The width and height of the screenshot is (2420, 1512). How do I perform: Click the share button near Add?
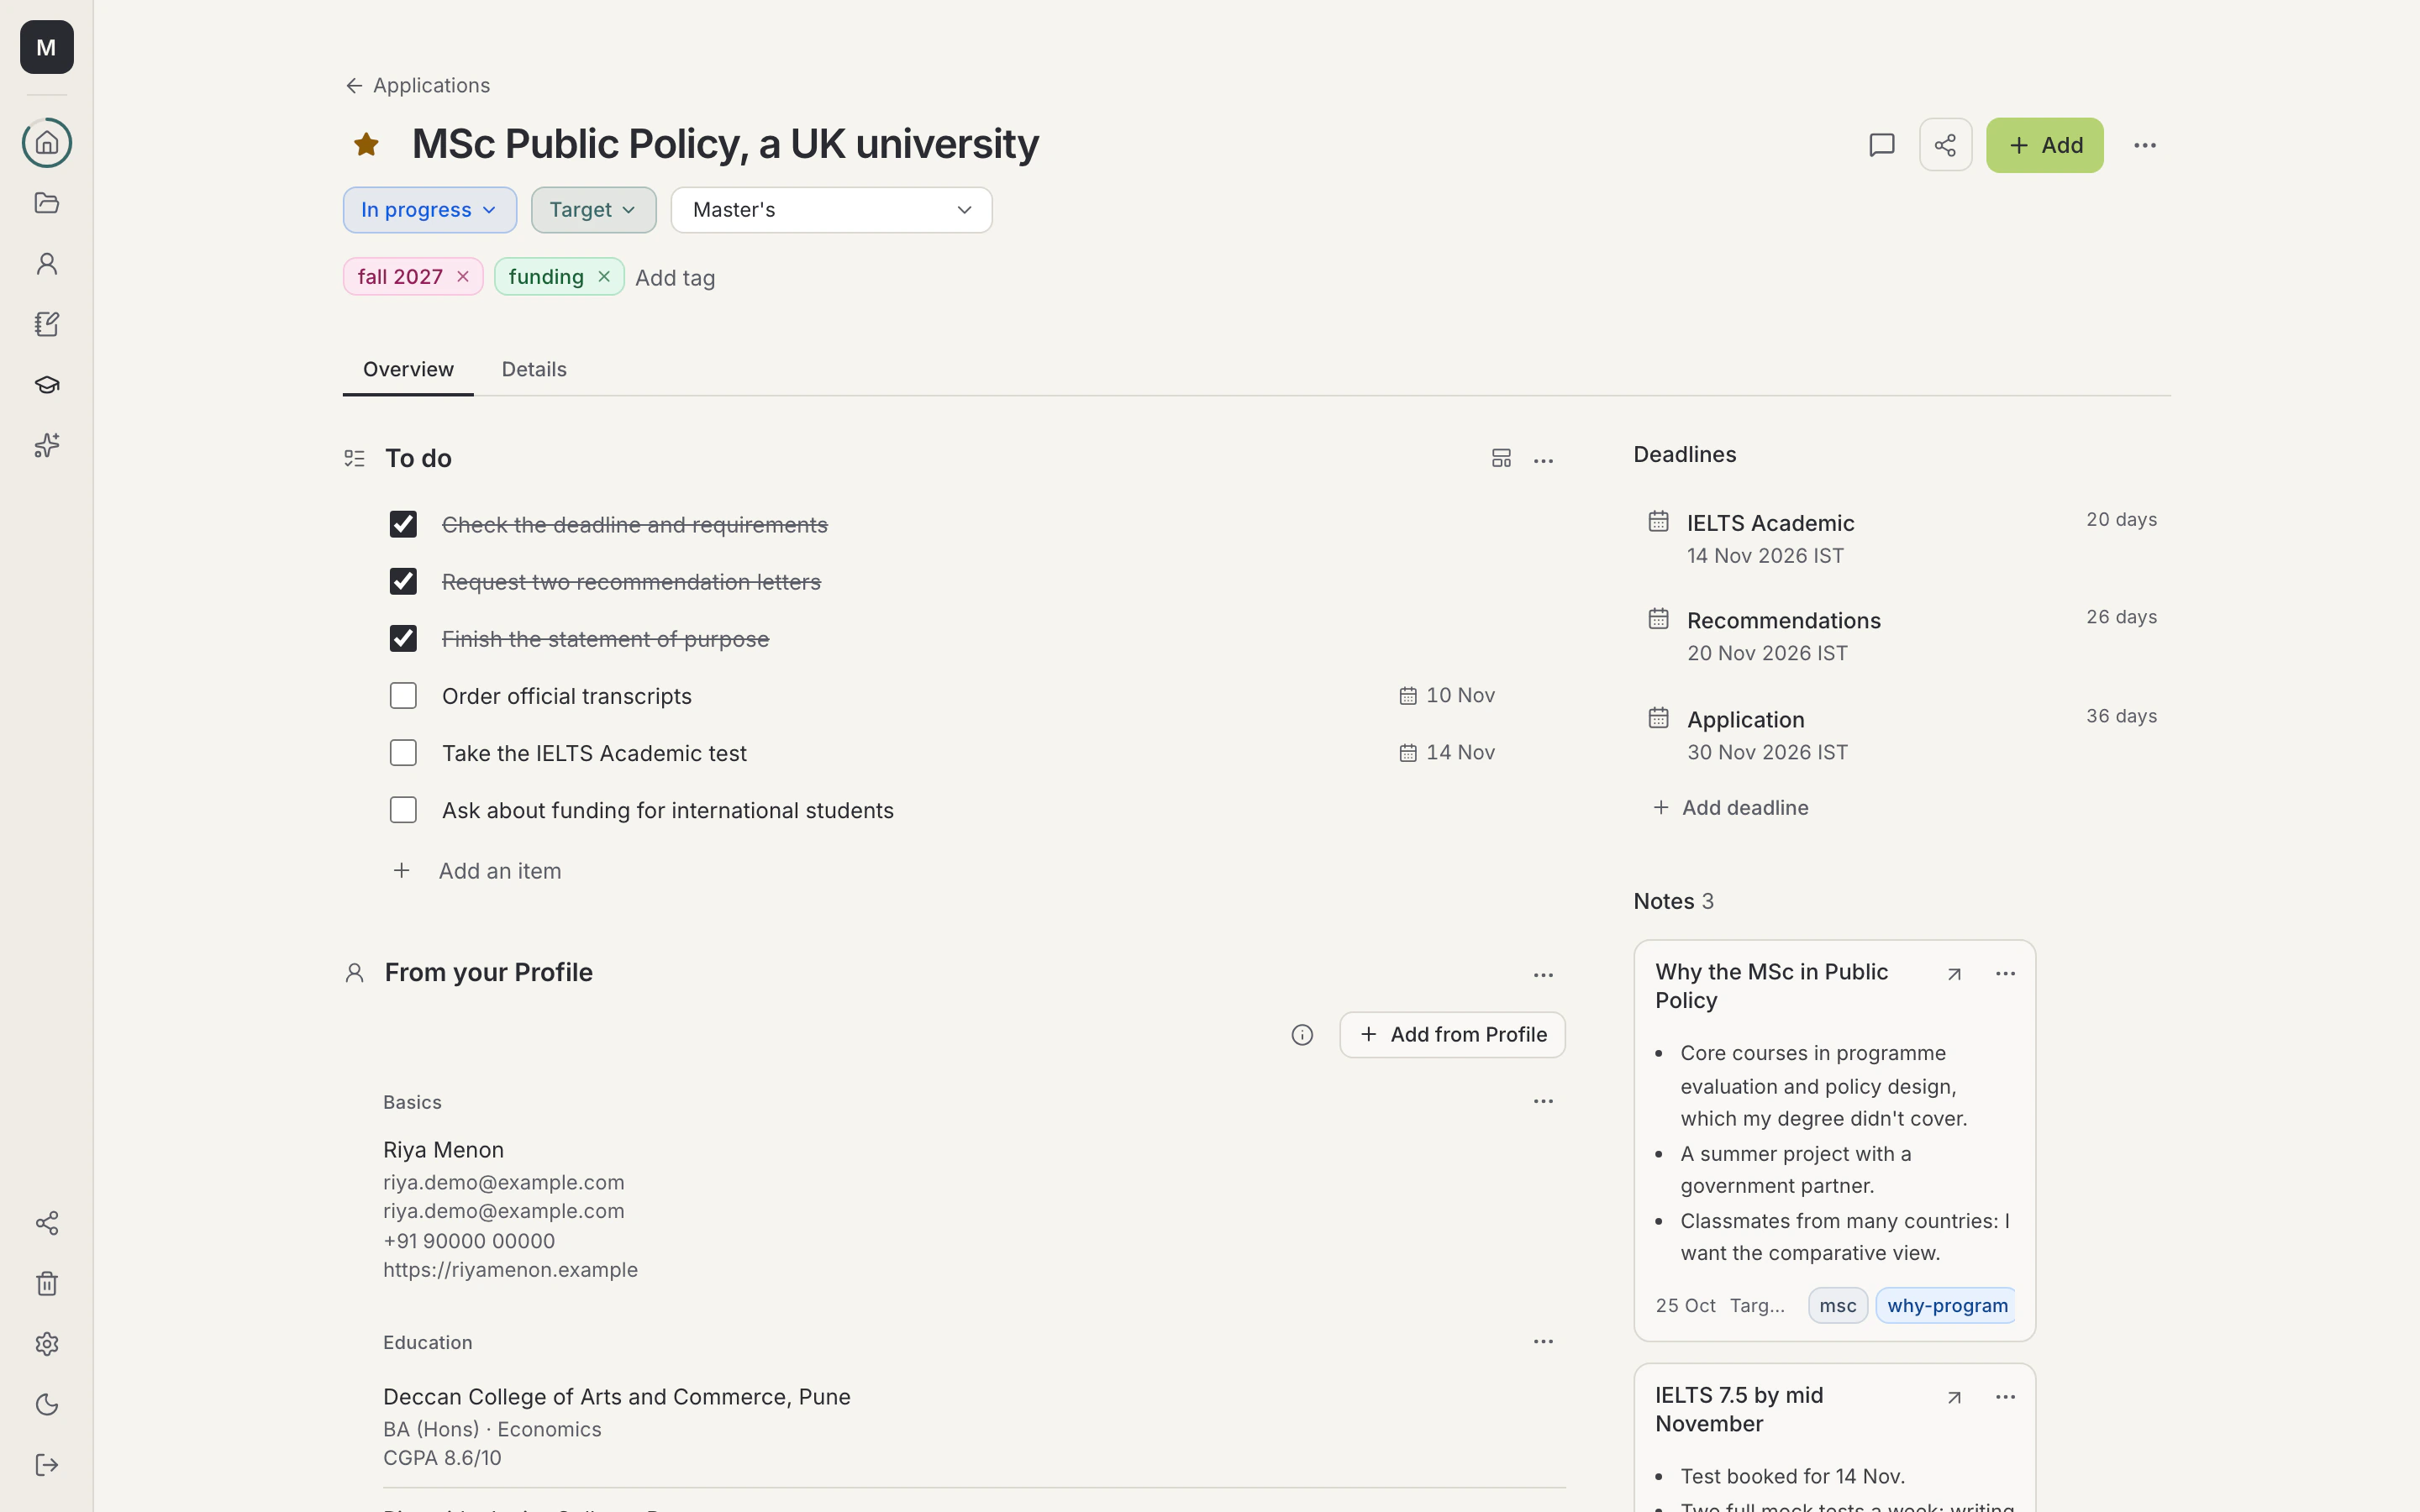coord(1945,145)
